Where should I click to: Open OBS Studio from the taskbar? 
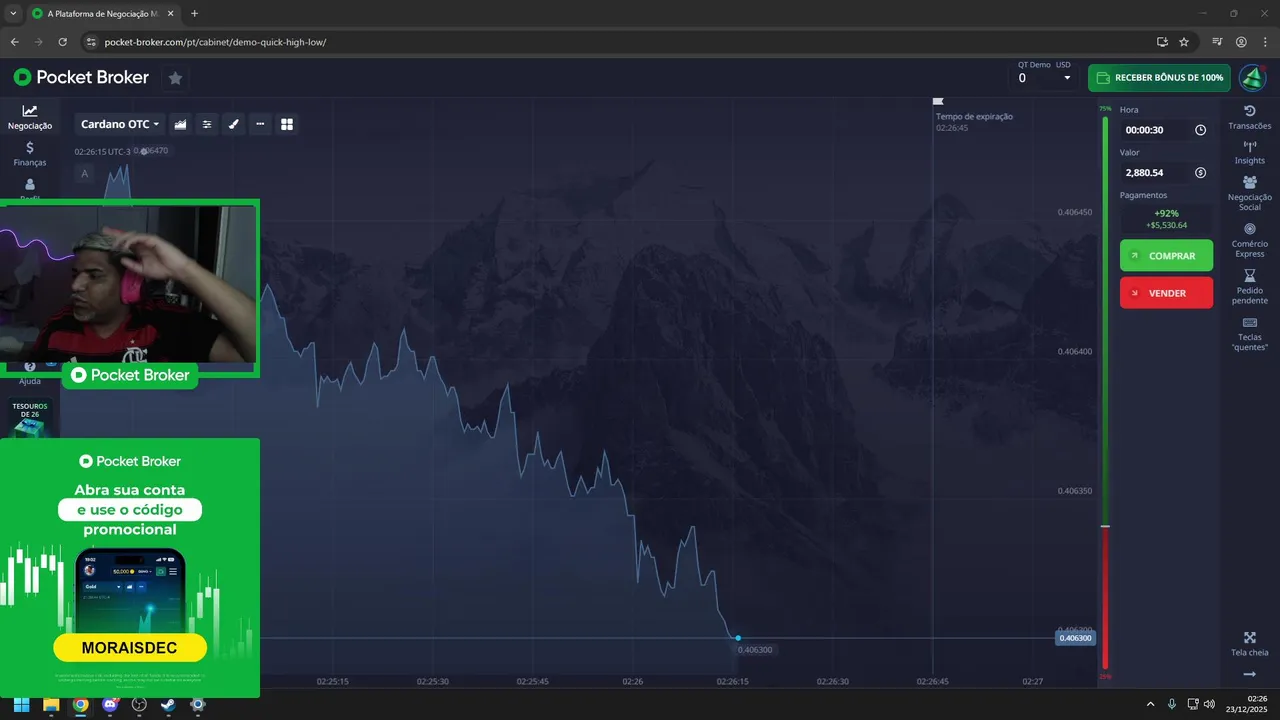[139, 704]
